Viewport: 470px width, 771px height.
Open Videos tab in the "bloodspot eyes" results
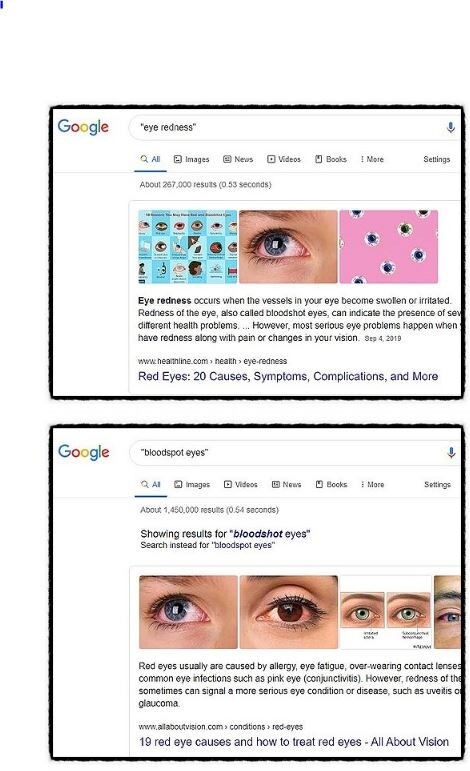click(240, 484)
